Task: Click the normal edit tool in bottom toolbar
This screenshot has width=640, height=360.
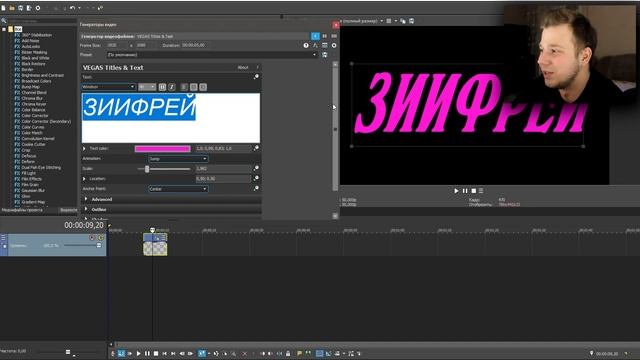Action: (202, 353)
